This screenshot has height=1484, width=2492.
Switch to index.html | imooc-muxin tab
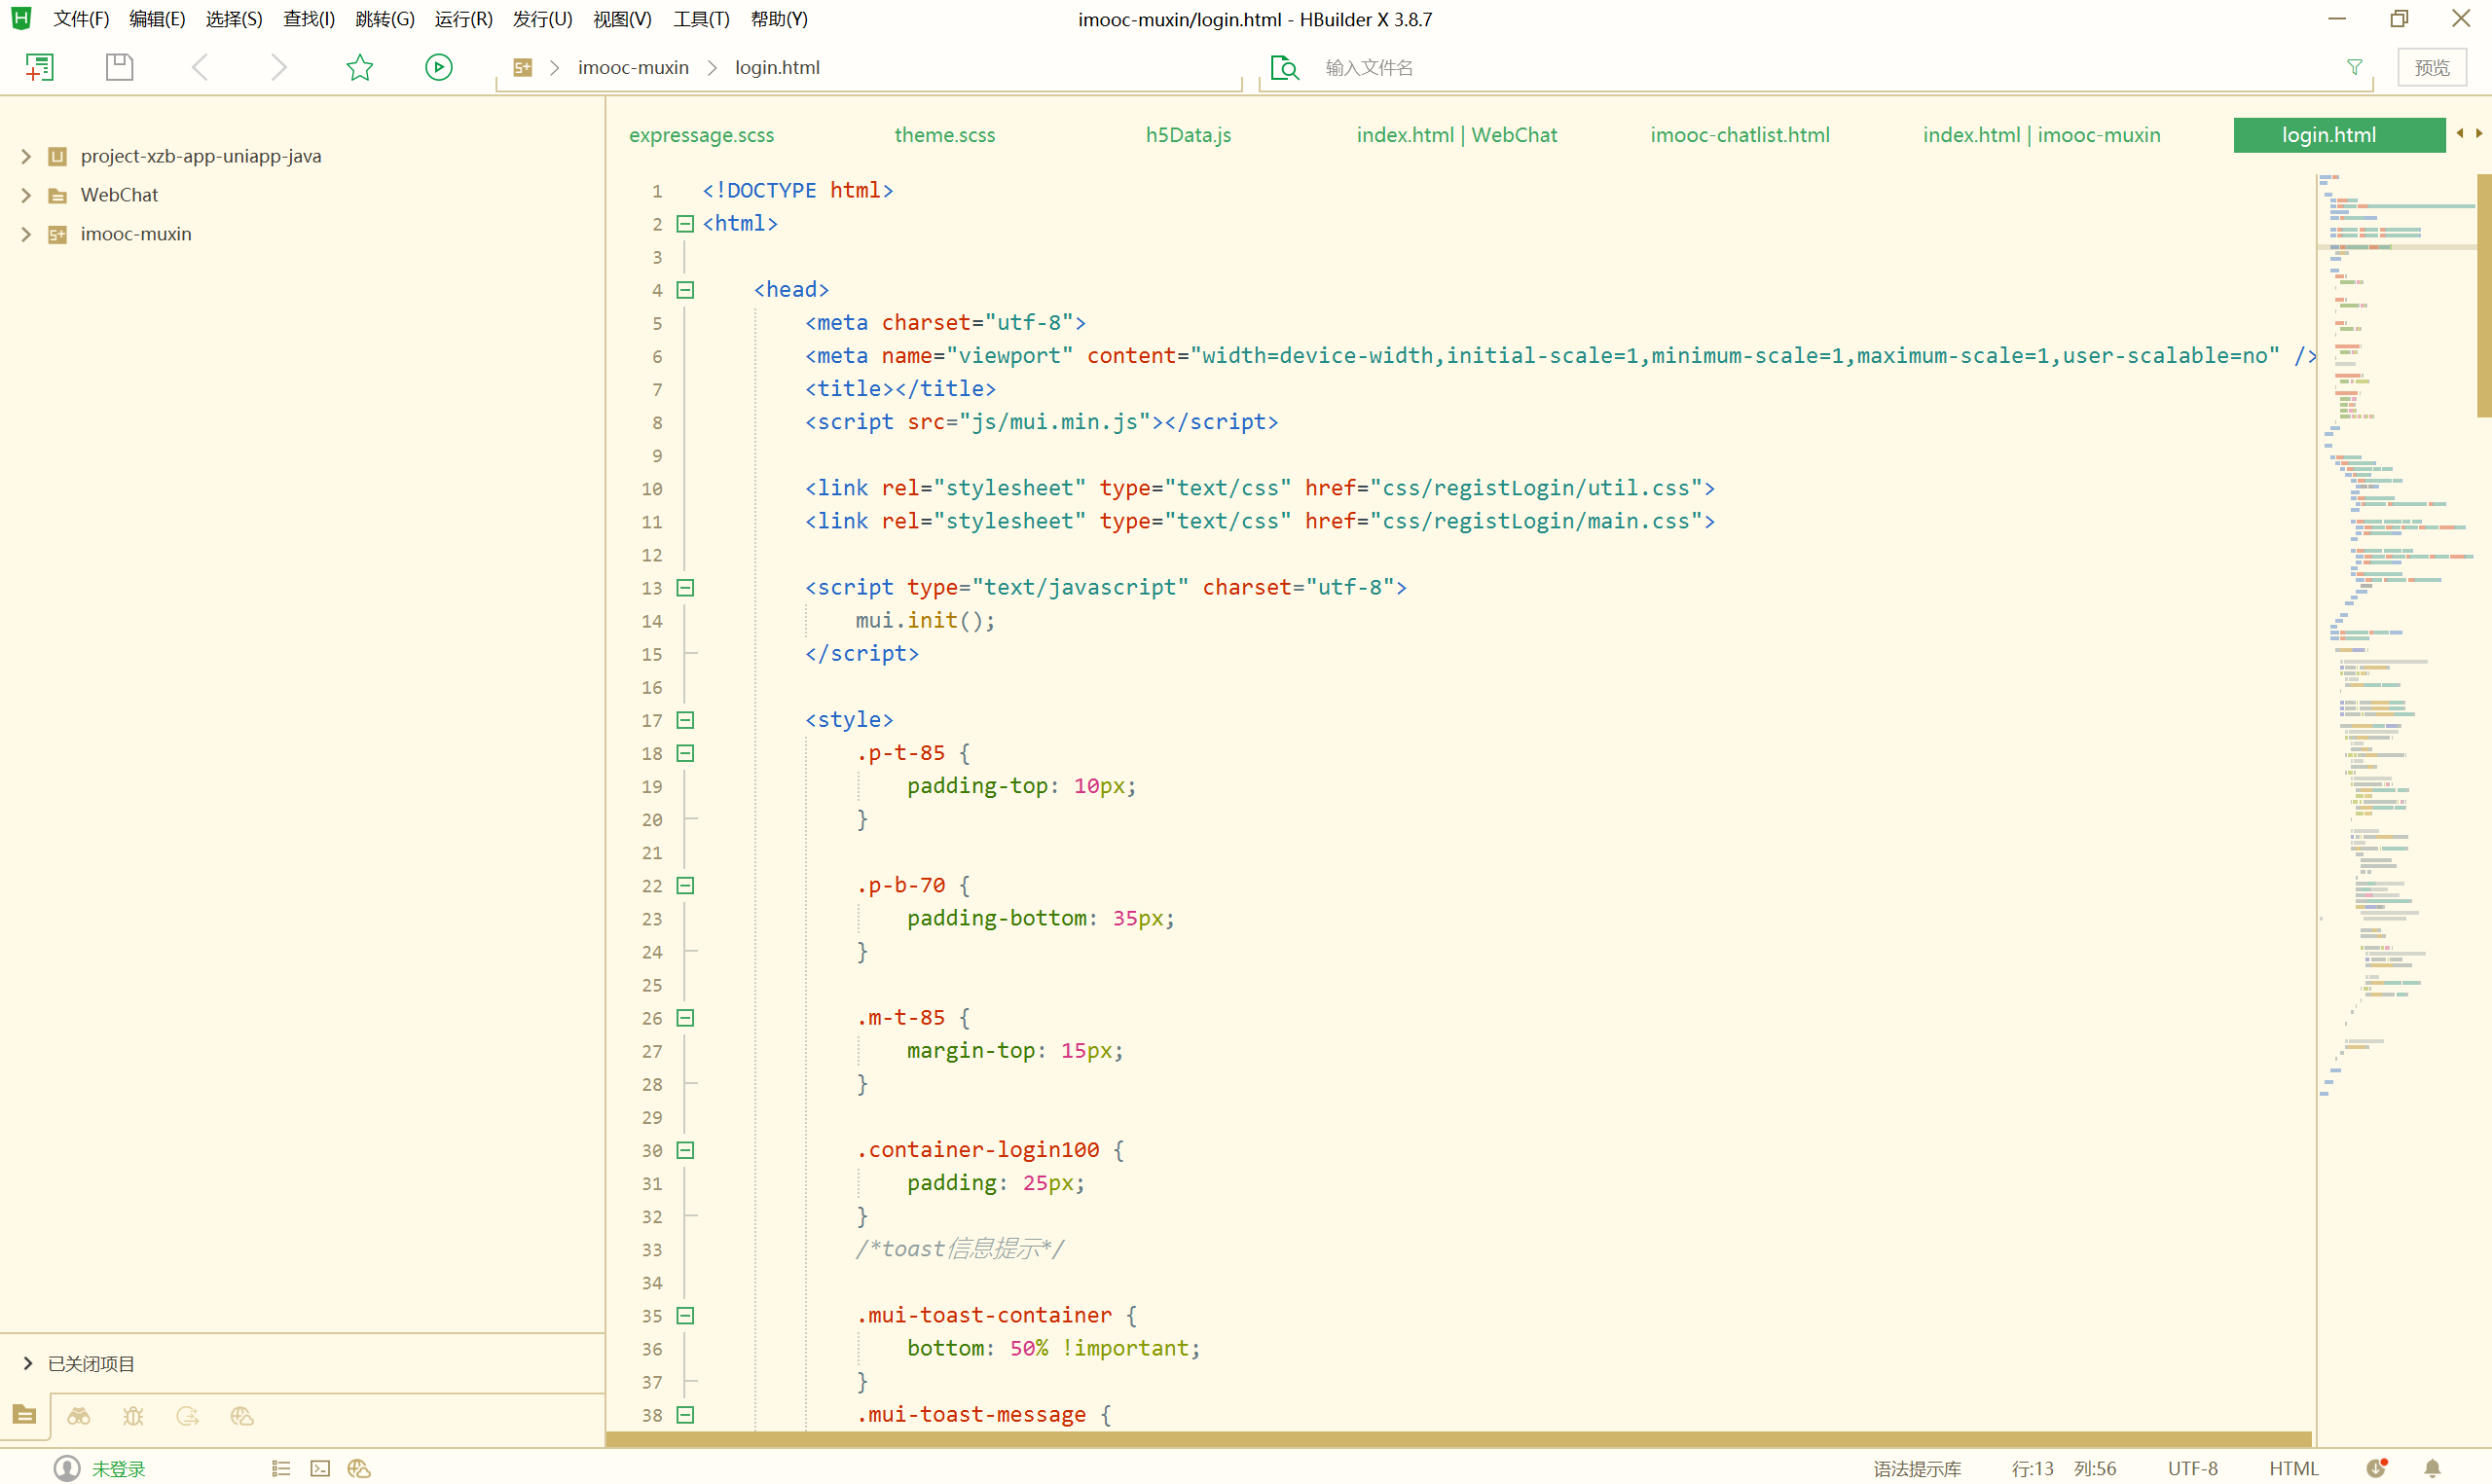(x=2041, y=135)
